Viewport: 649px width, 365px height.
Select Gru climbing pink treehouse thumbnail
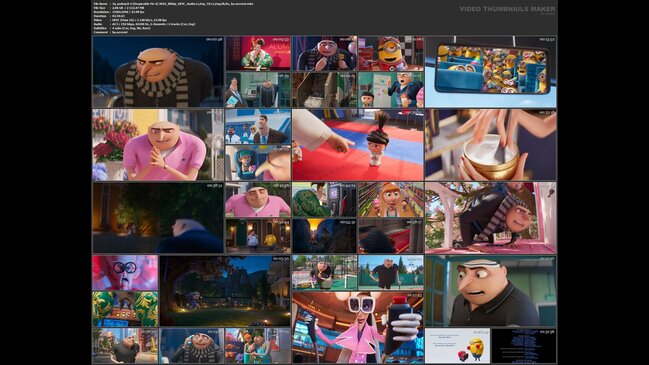[490, 218]
